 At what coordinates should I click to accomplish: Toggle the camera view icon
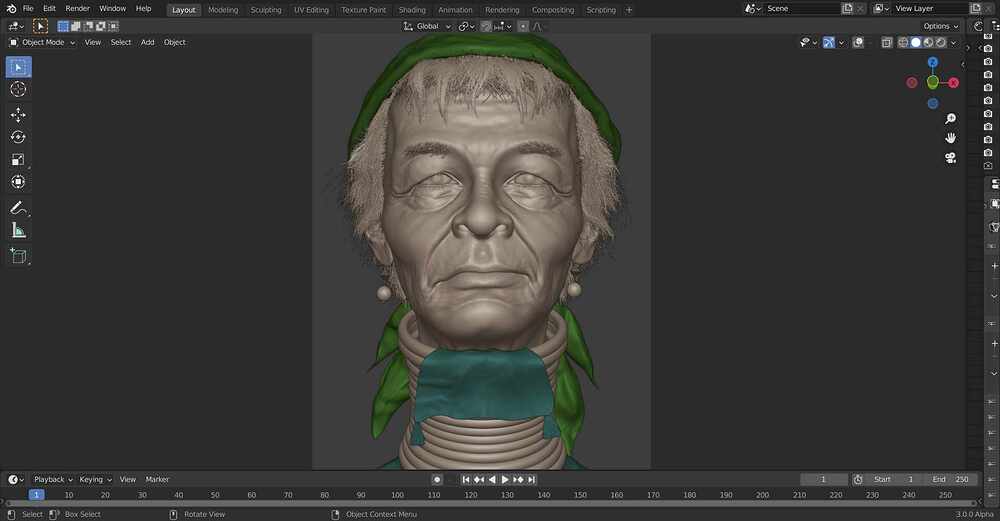[x=950, y=158]
